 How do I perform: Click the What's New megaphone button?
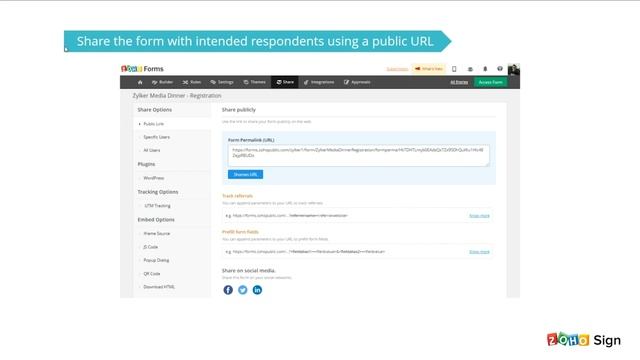pos(429,69)
